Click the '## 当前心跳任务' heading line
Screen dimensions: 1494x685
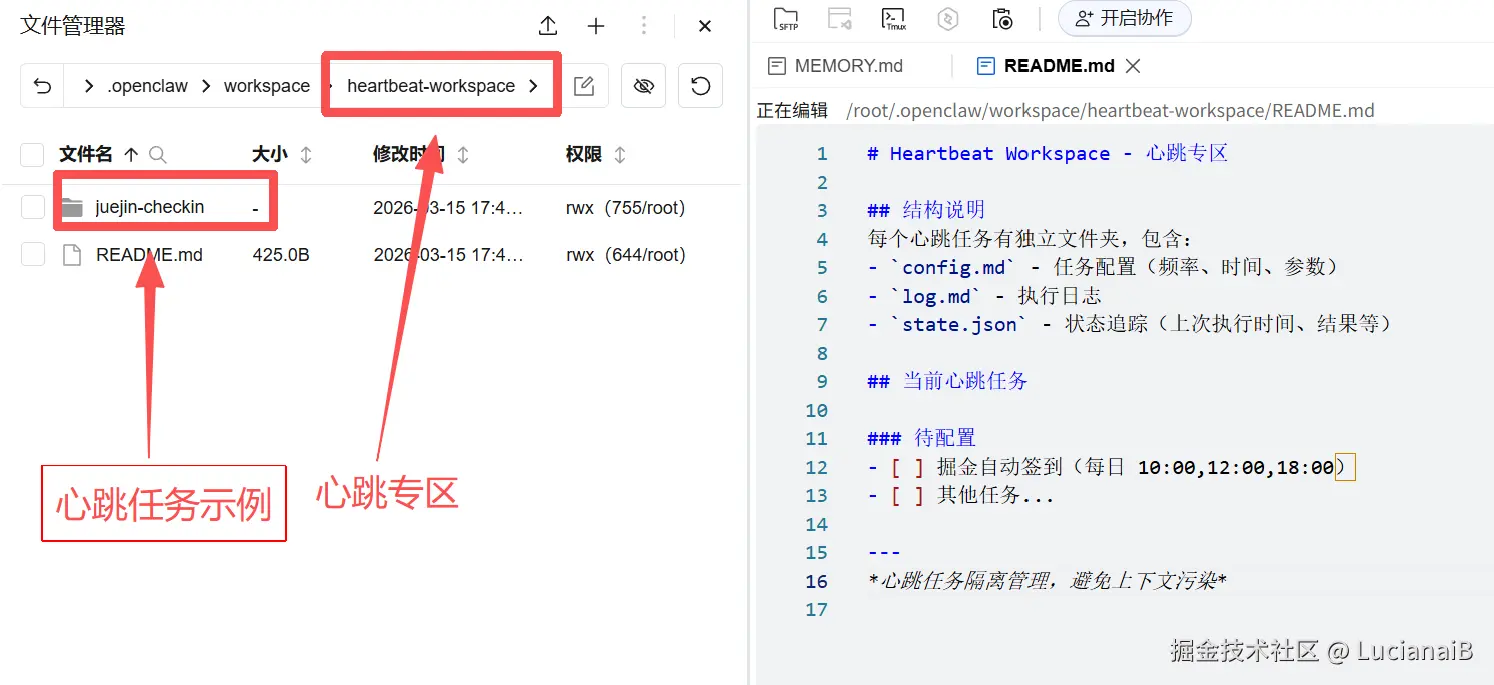click(947, 381)
